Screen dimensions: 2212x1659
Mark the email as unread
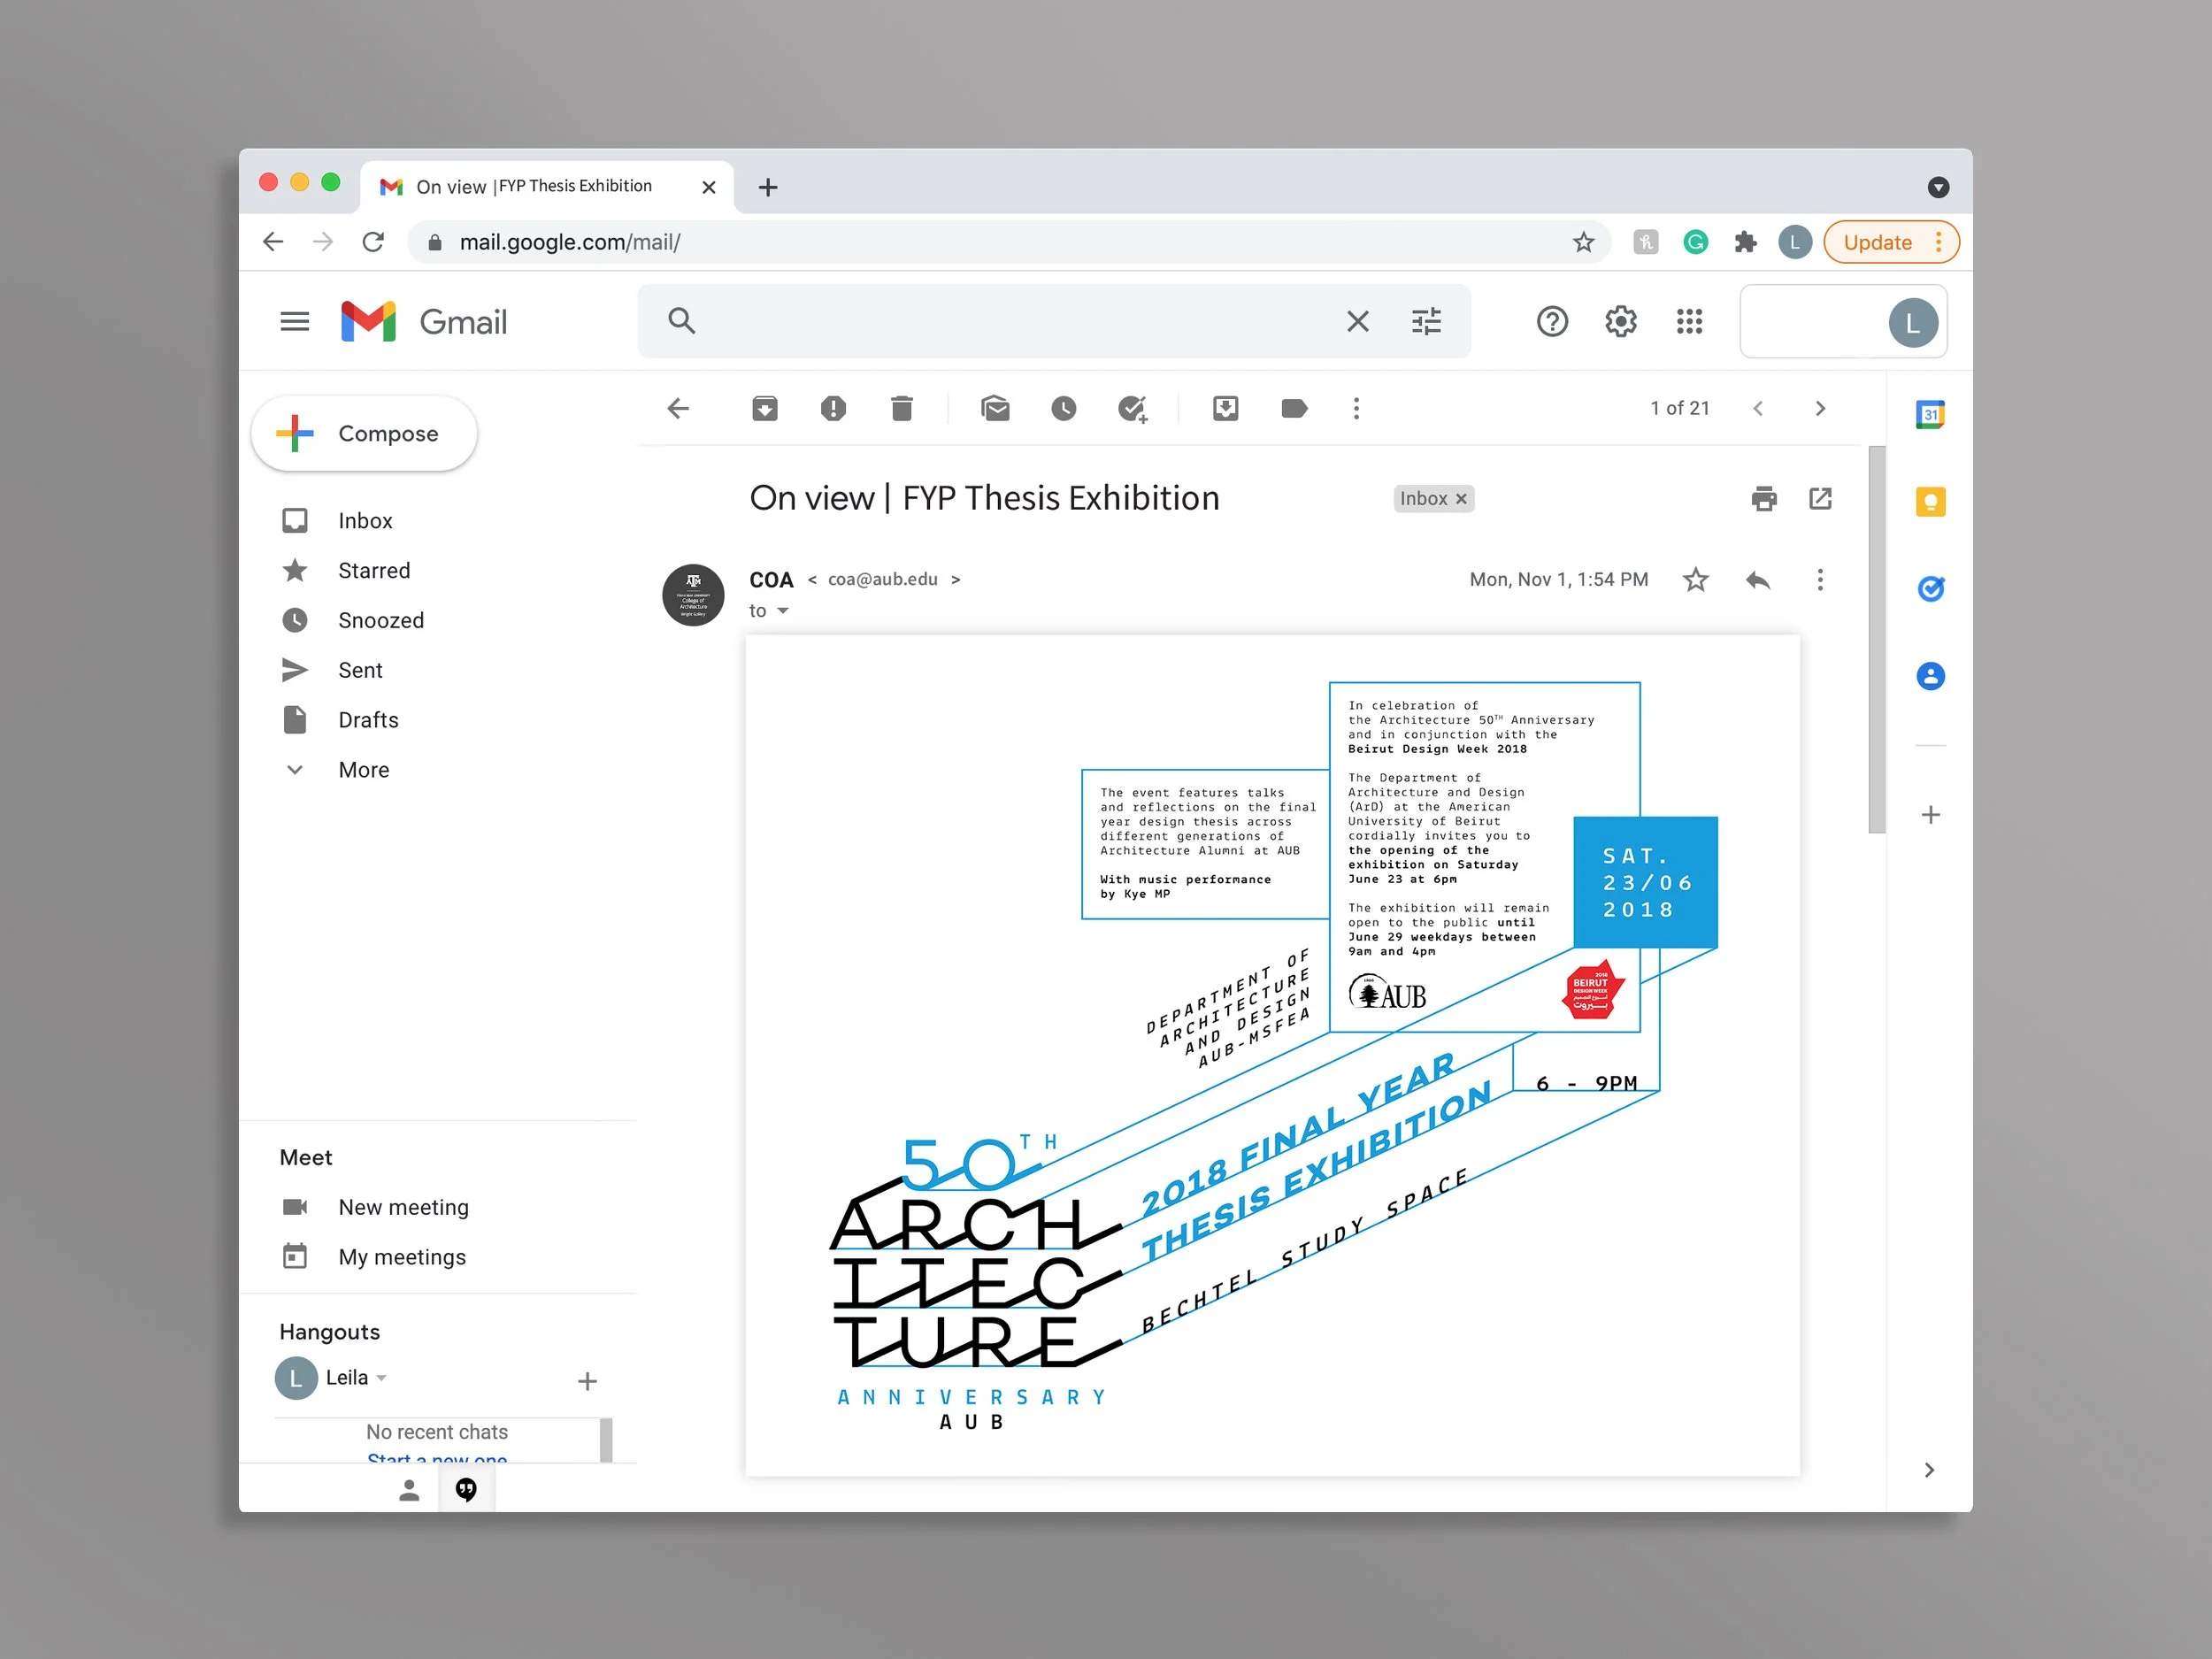click(995, 408)
